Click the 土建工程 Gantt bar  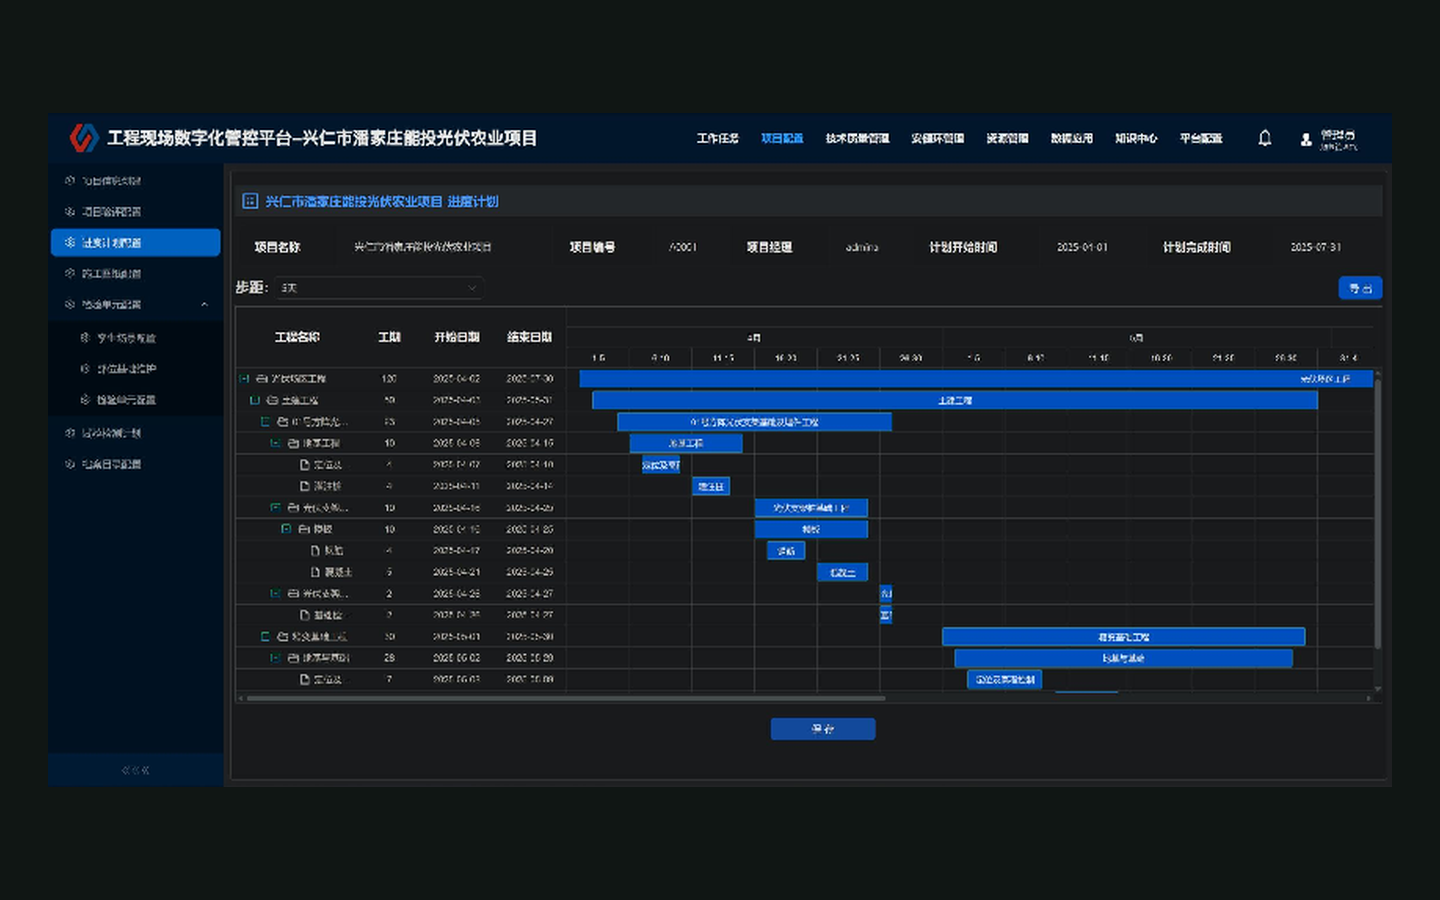[955, 400]
